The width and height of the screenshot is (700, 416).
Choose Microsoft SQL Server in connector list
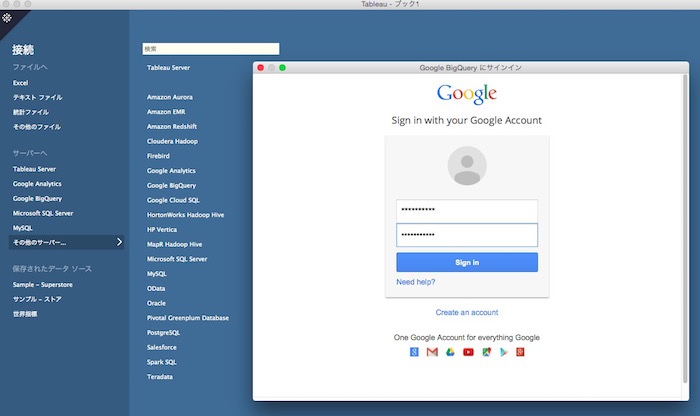point(177,259)
